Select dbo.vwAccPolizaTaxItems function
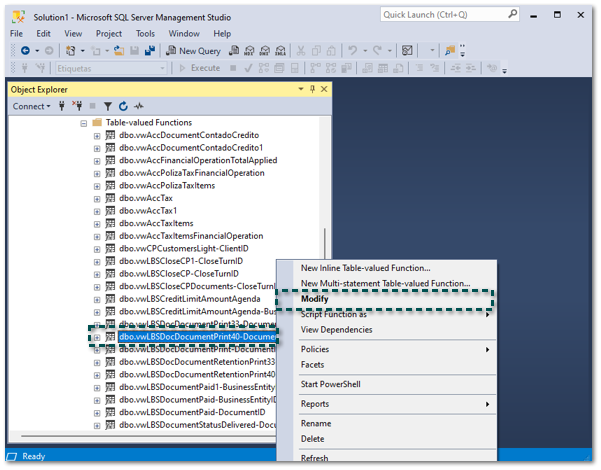Viewport: 601px width, 470px height. coord(167,186)
